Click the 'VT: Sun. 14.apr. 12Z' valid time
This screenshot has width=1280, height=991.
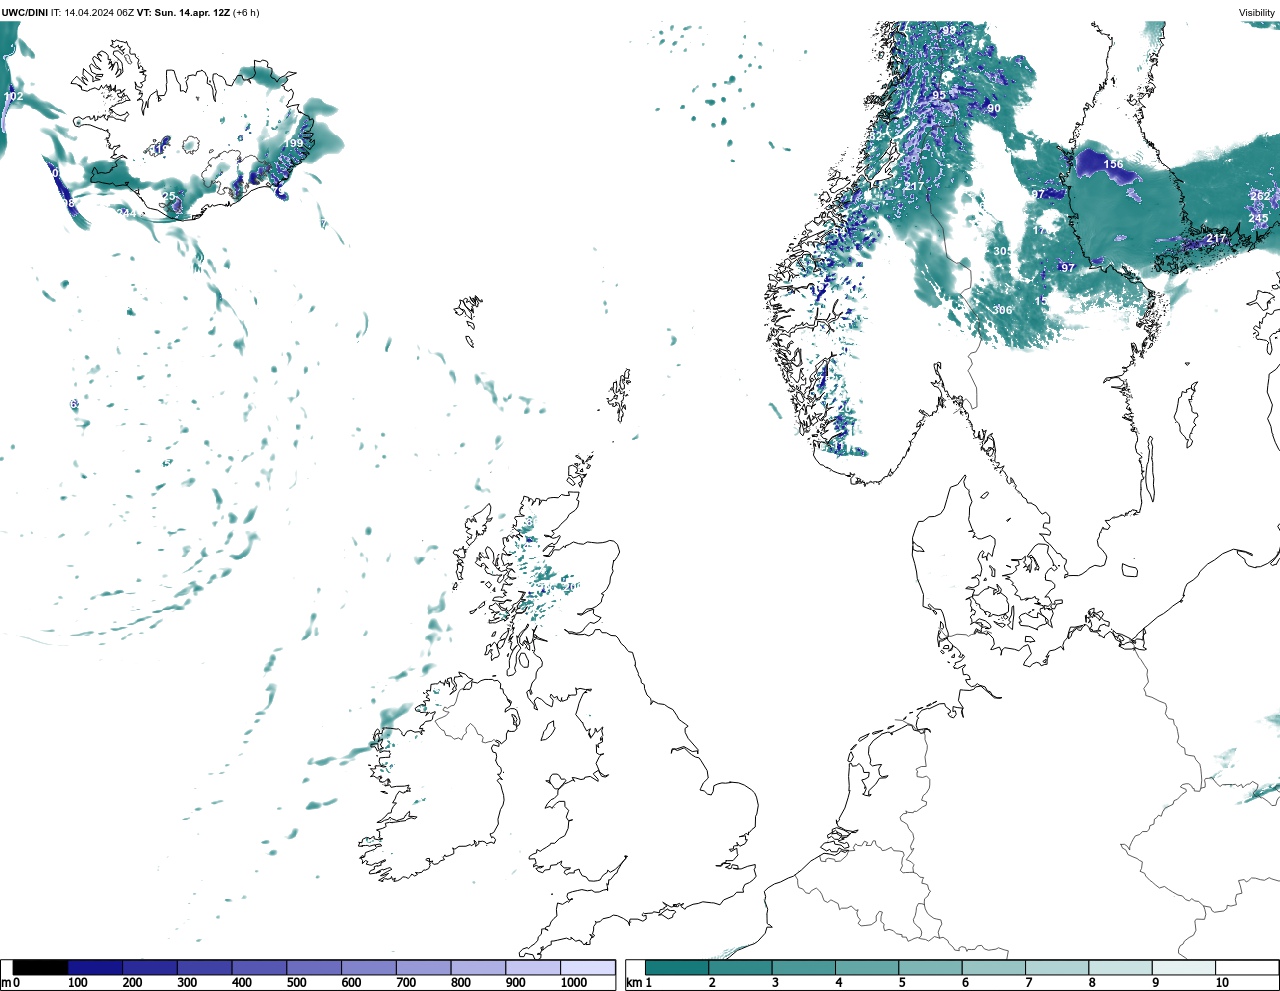click(x=183, y=12)
